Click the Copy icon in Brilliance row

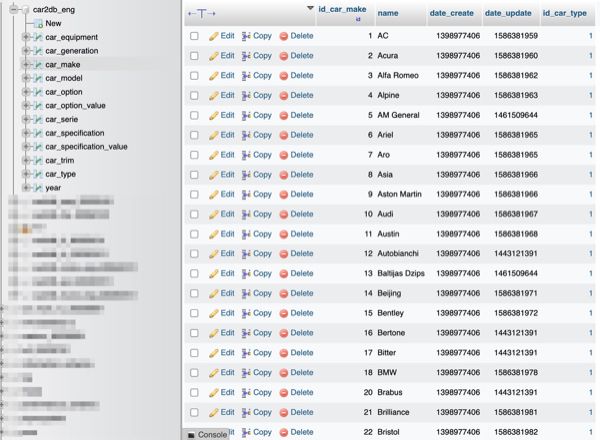point(246,412)
